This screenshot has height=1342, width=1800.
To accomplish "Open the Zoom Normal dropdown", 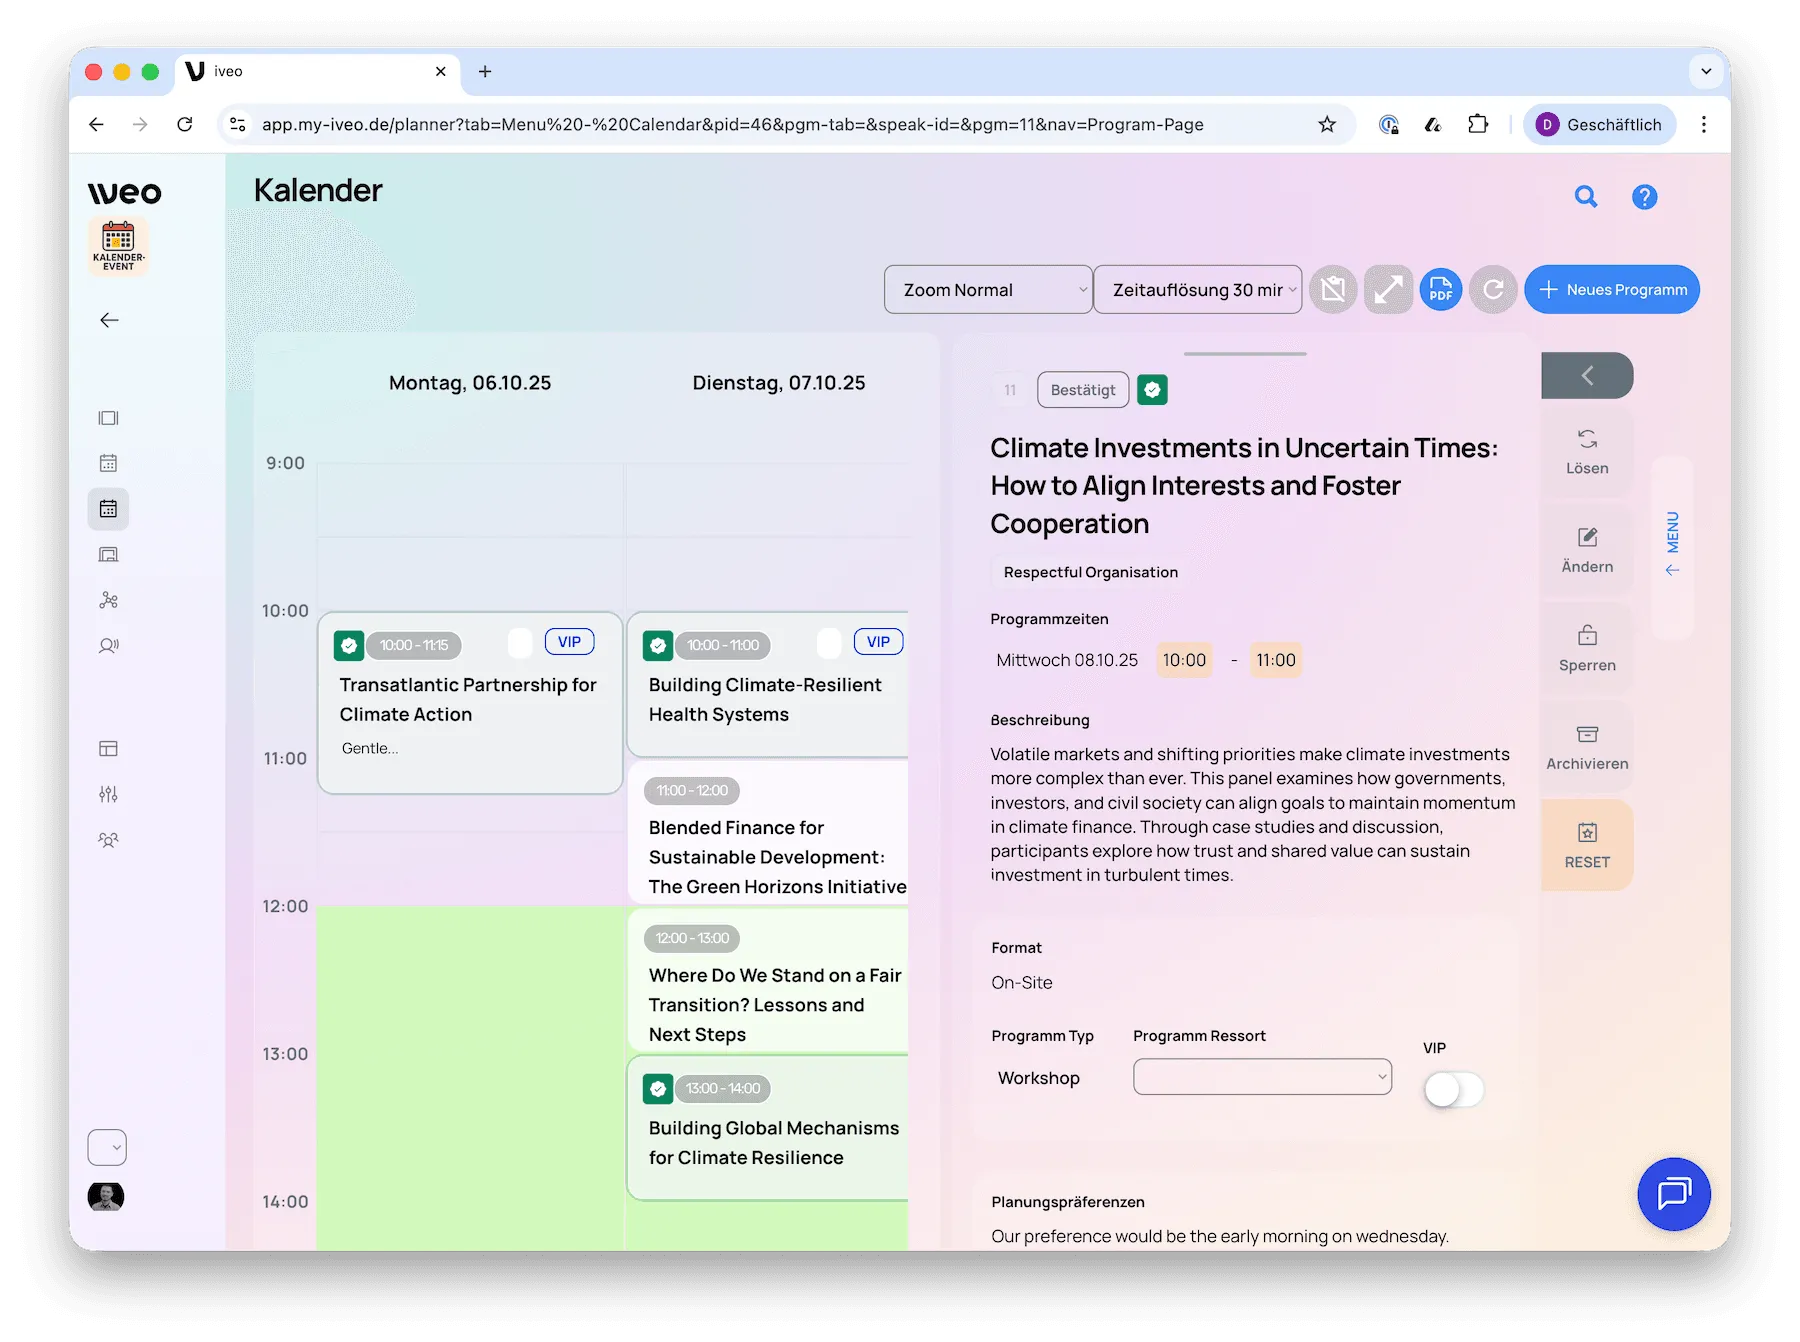I will (x=988, y=289).
